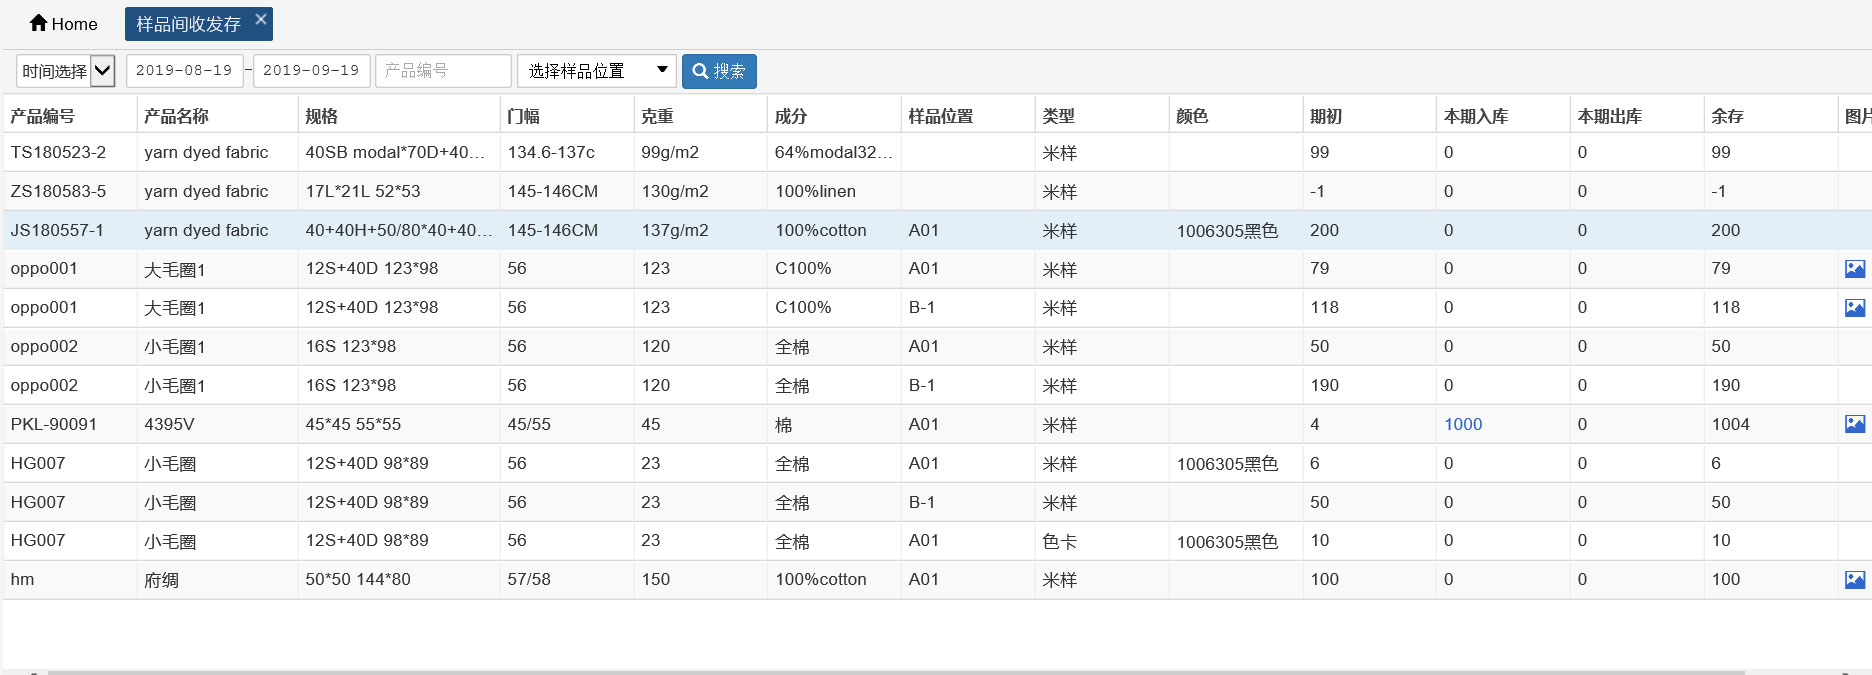Screen dimensions: 1872x675
Task: View picture icon in PKL-90091 row
Action: coord(1855,424)
